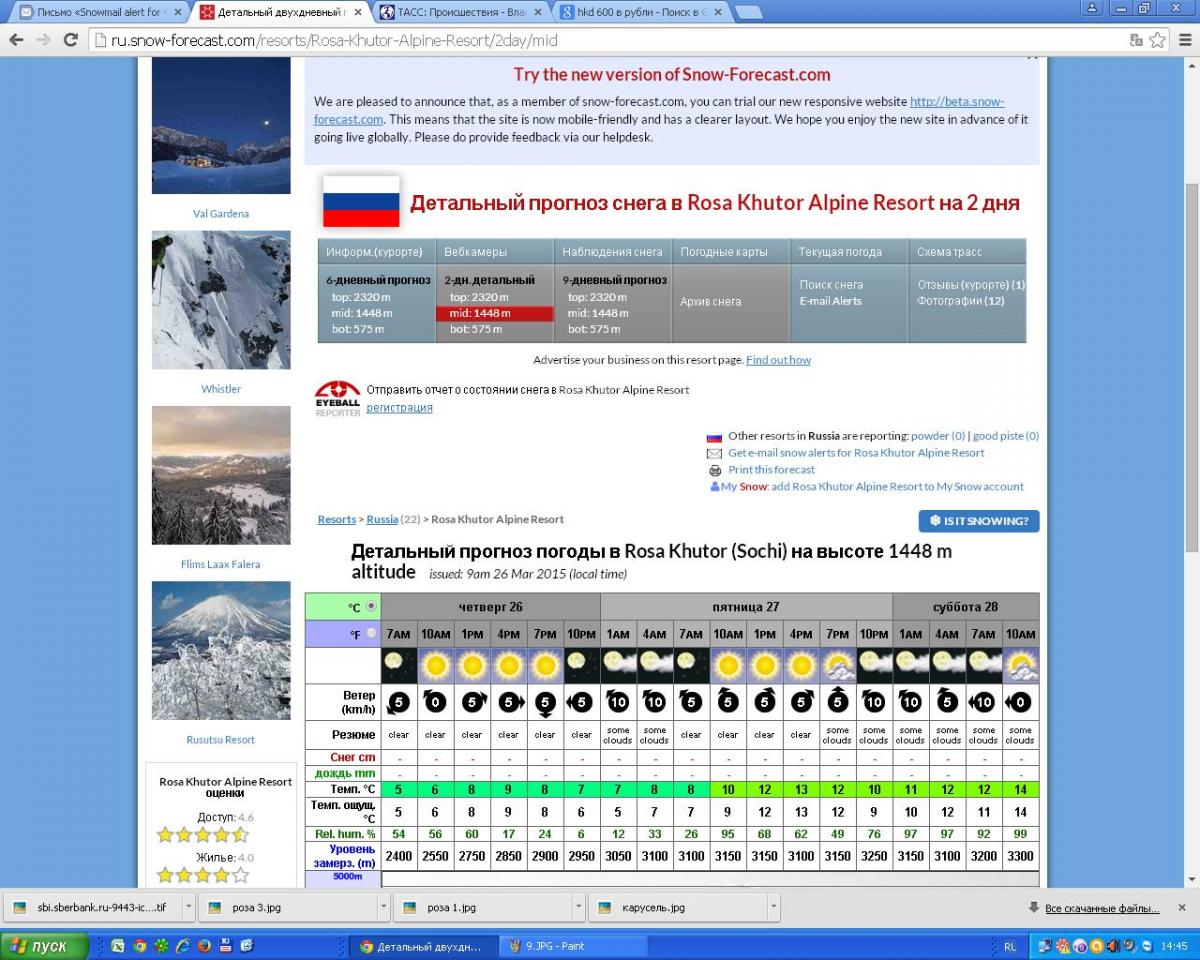
Task: Click the регистрация link
Action: click(399, 408)
